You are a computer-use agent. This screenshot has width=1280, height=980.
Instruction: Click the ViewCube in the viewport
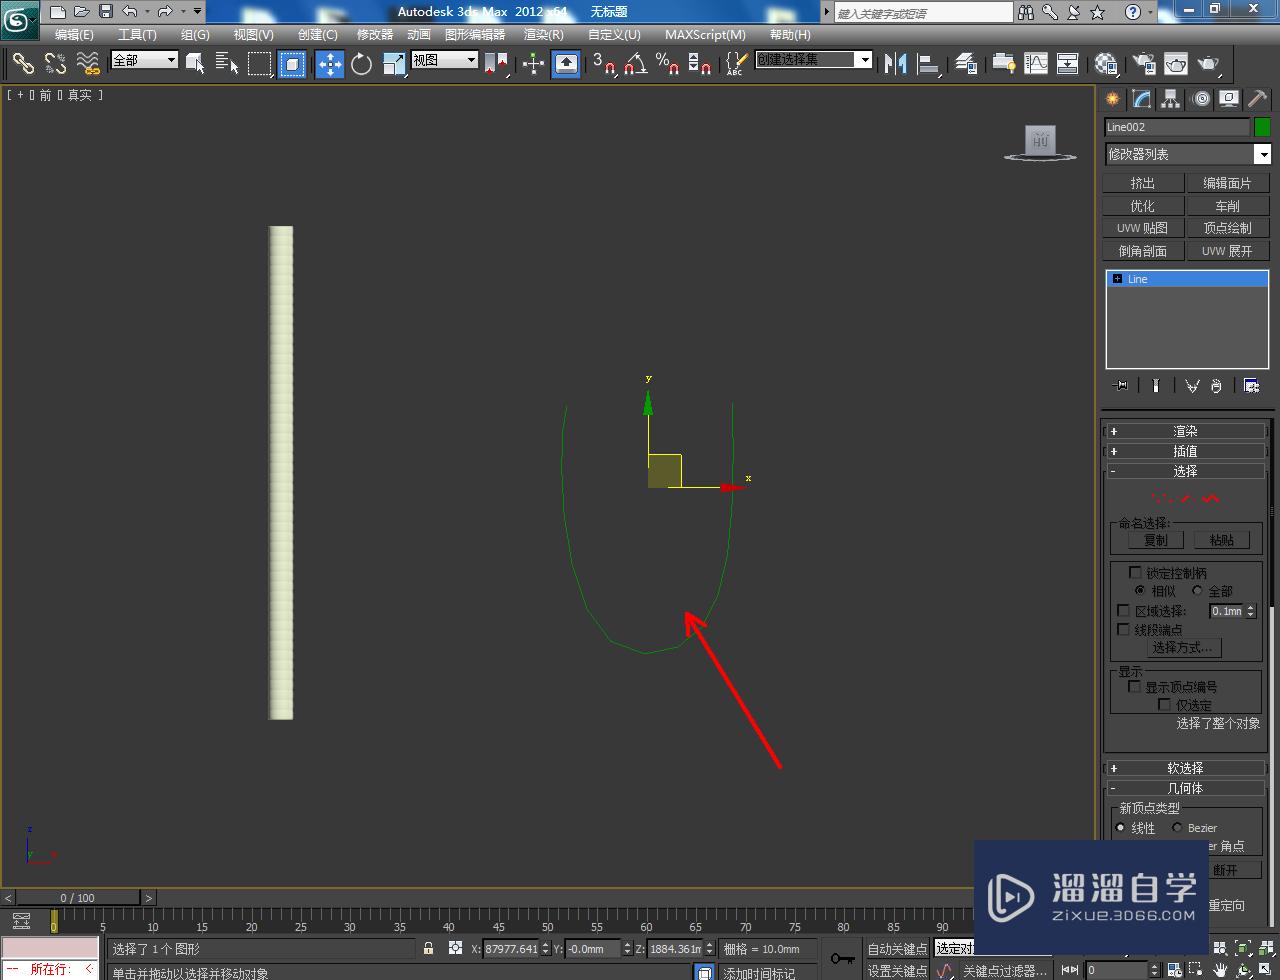(1040, 142)
